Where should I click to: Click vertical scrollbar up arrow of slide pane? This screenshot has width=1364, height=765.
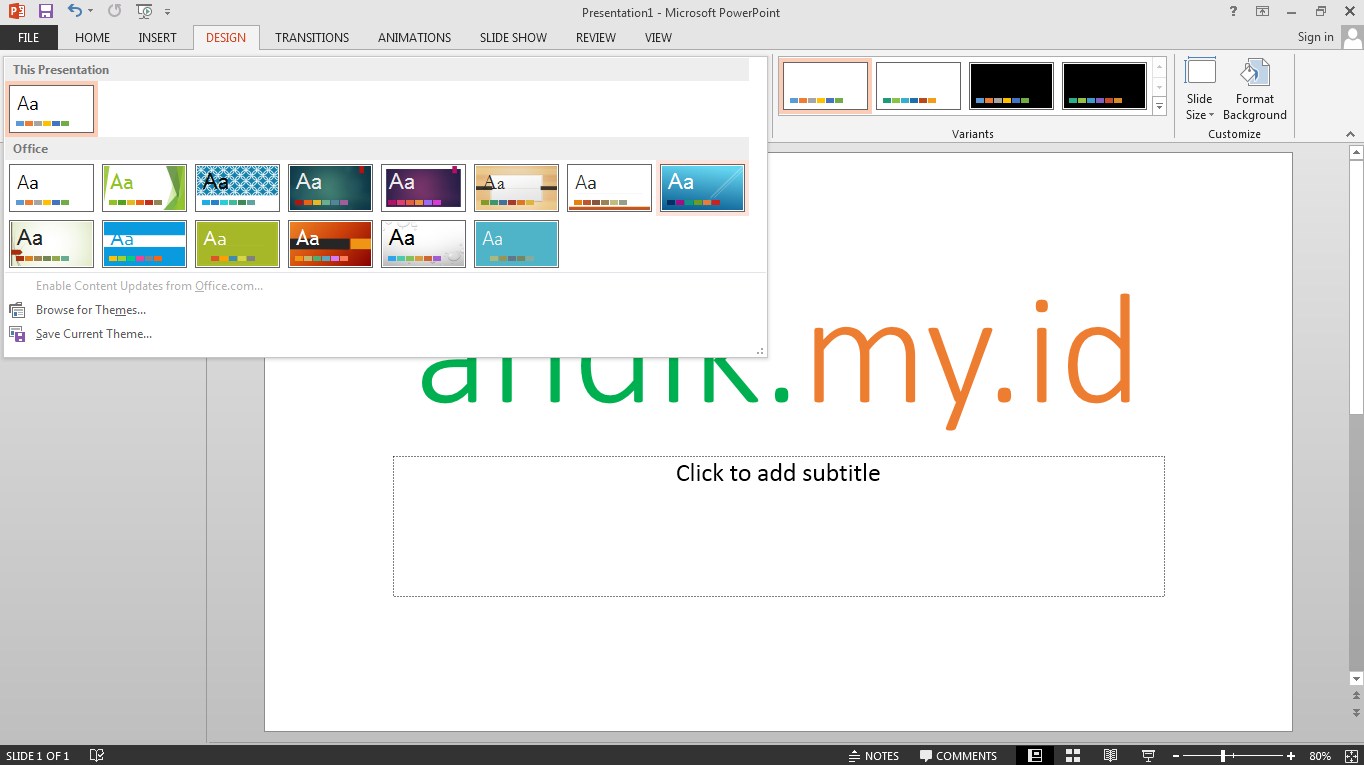(1356, 154)
